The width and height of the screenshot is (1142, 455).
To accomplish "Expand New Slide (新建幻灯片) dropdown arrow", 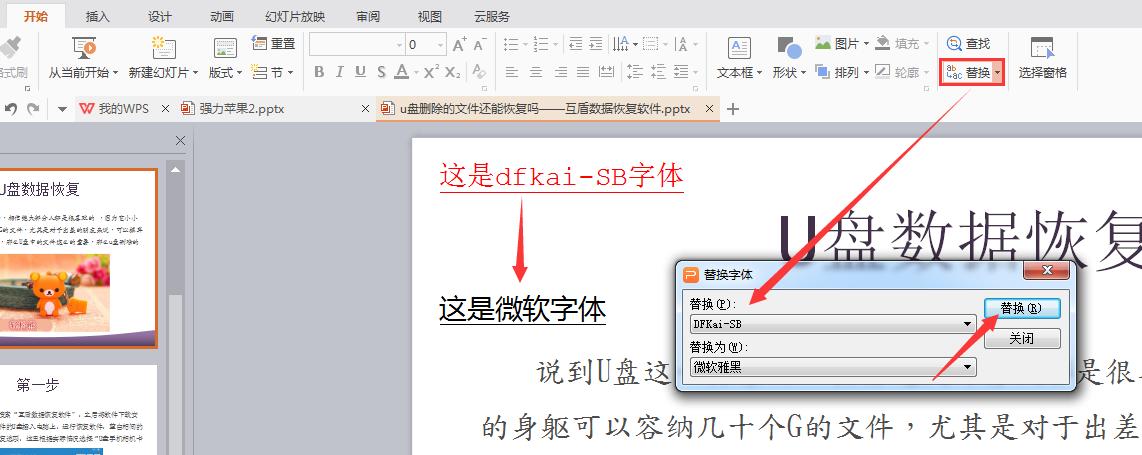I will 194,73.
